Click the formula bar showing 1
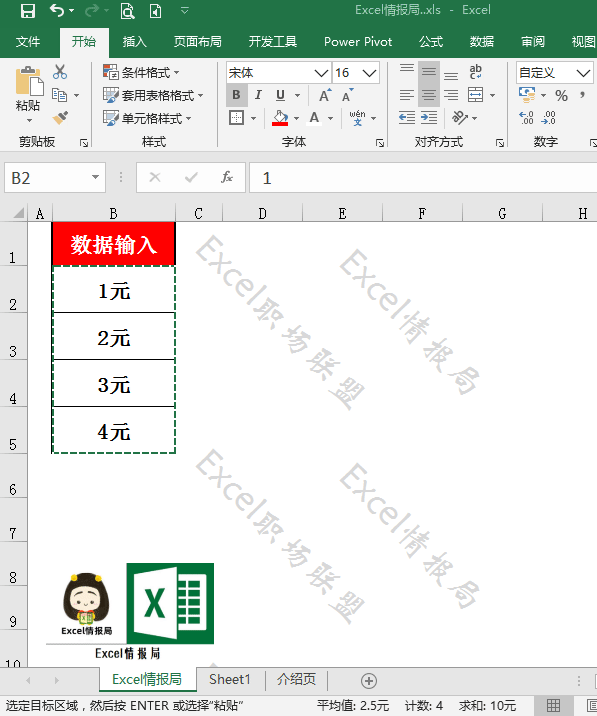Screen dimensions: 597x716 (x=423, y=178)
